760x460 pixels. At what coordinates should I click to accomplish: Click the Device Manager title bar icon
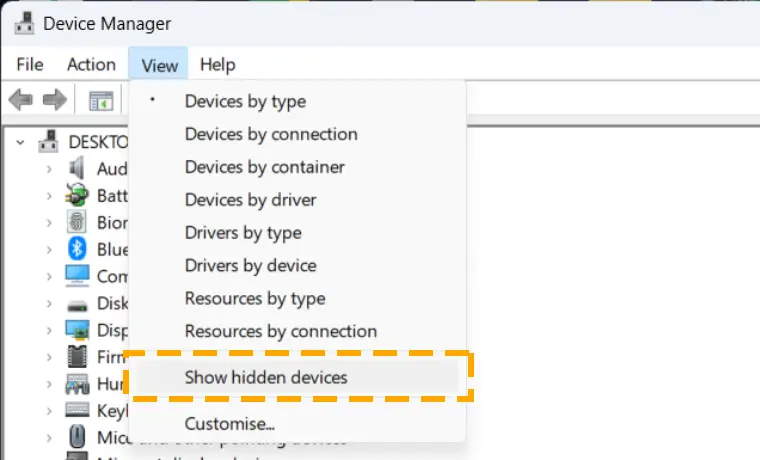tap(24, 23)
